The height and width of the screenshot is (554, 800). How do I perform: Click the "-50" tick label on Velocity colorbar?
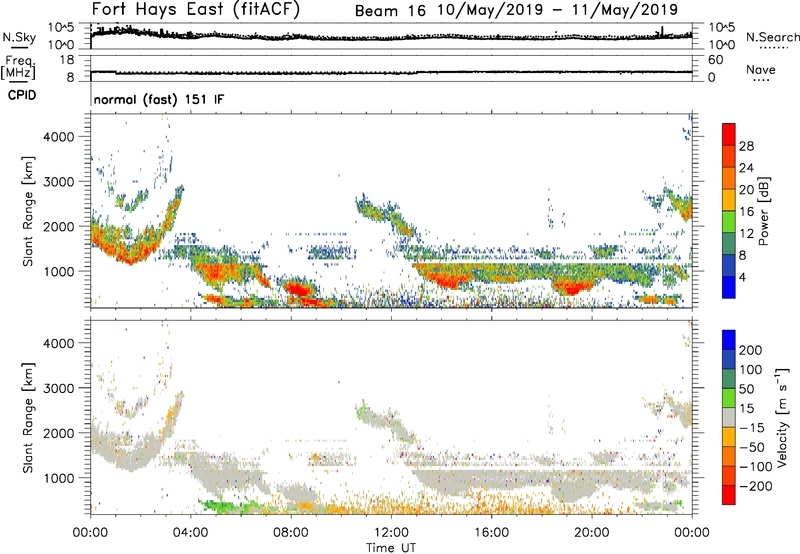point(752,447)
